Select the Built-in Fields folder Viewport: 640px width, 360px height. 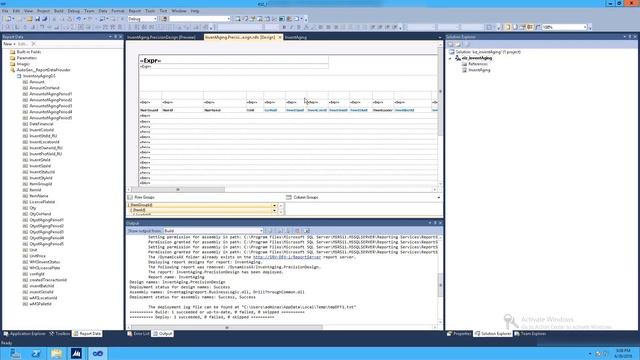25,52
